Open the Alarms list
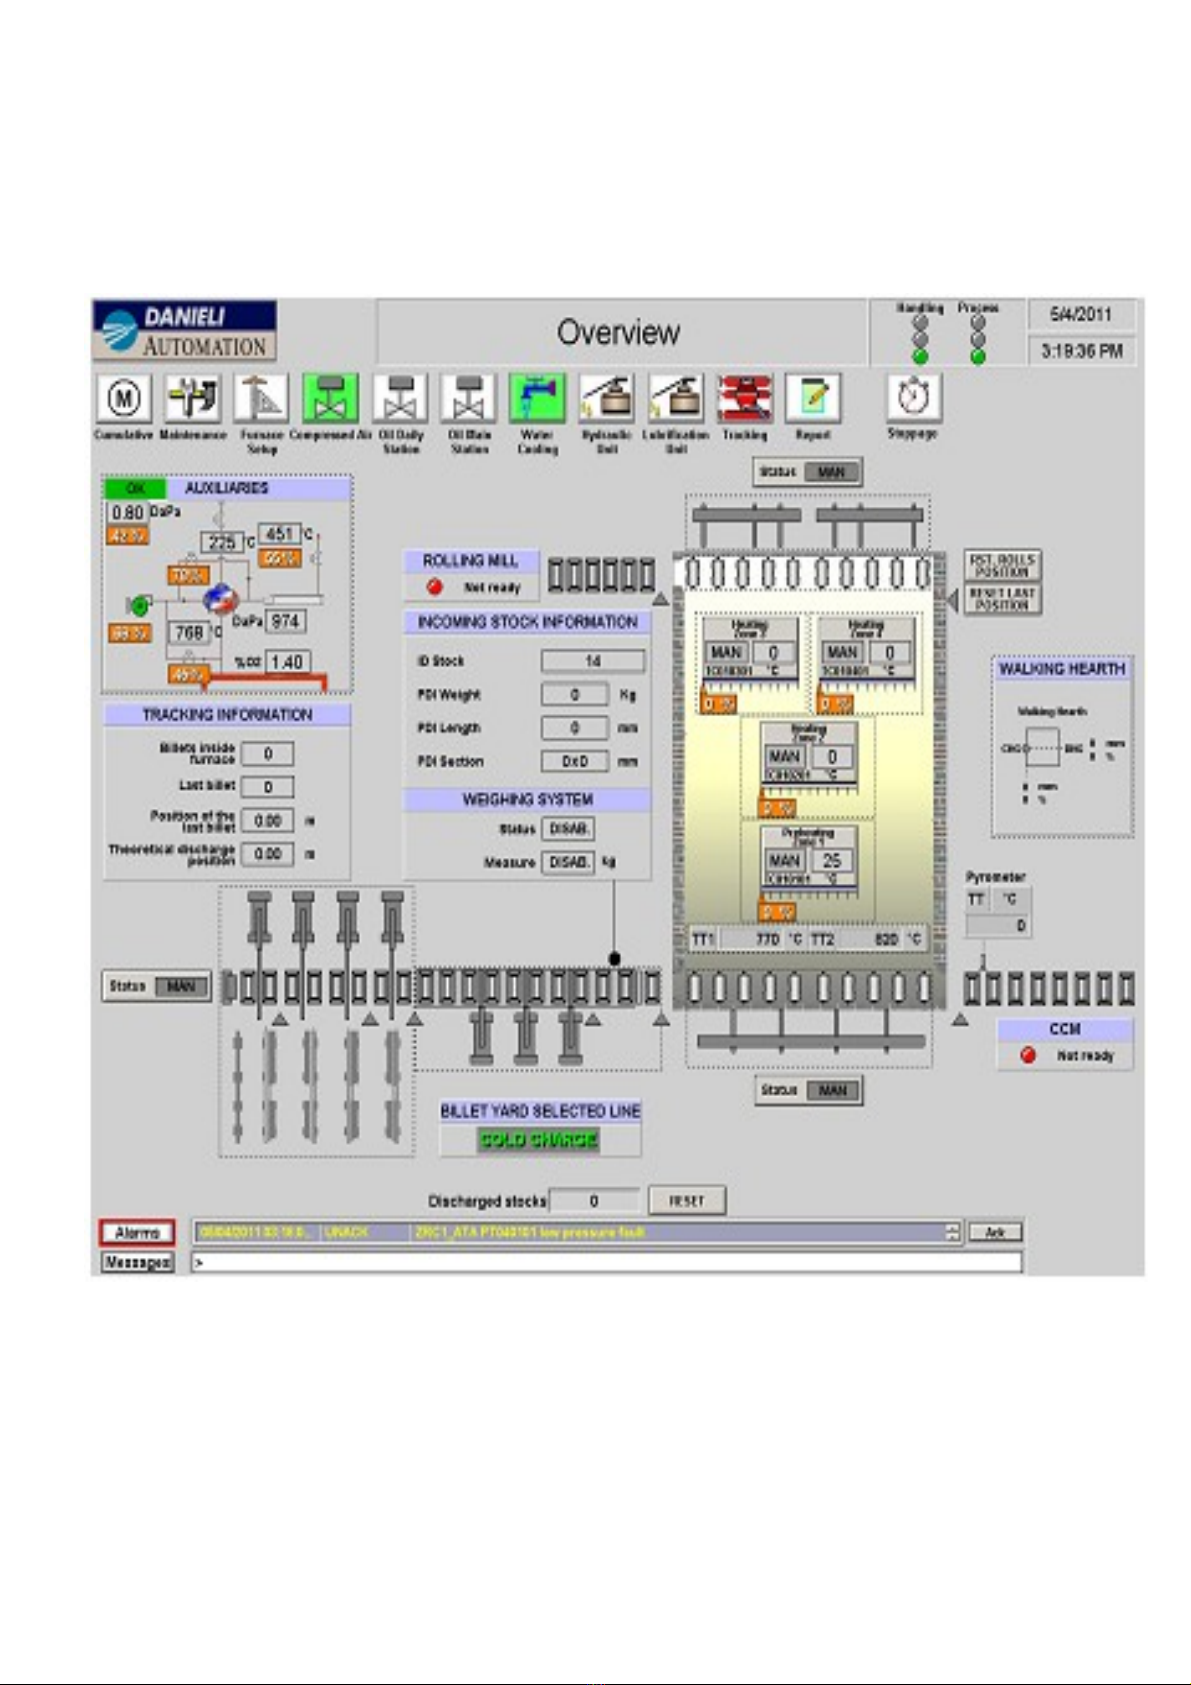Screen dimensions: 1191x1685 coord(137,1233)
